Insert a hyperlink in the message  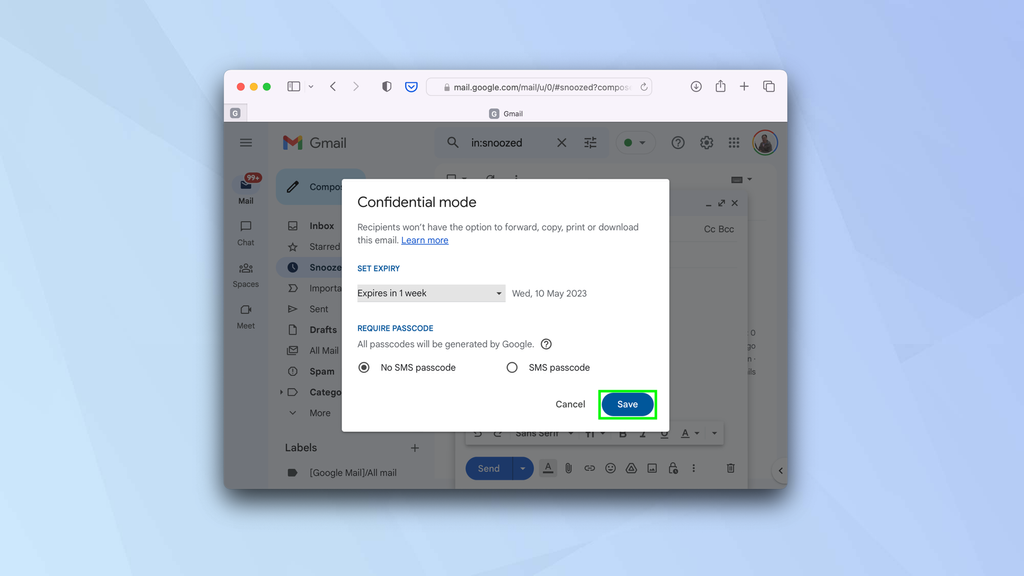(x=589, y=468)
